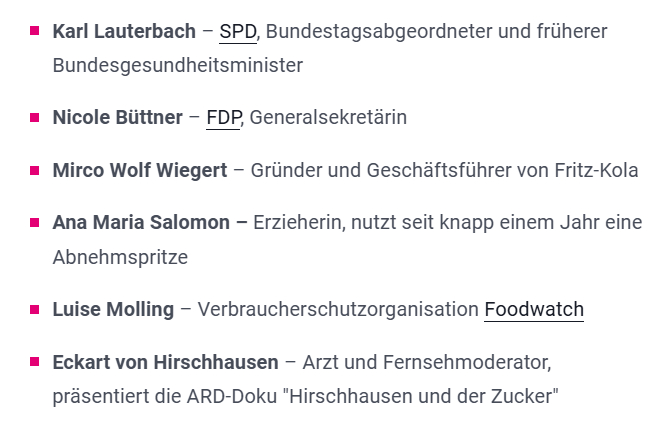Select the bullet beside Eckart von Hirschhausen

point(35,361)
